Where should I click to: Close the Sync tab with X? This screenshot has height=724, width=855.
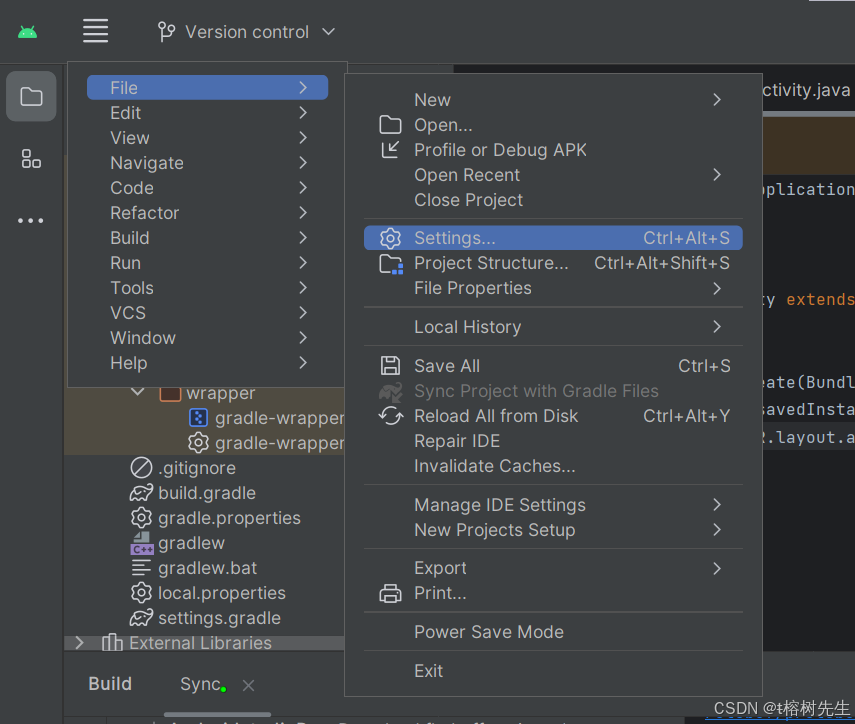[x=249, y=685]
